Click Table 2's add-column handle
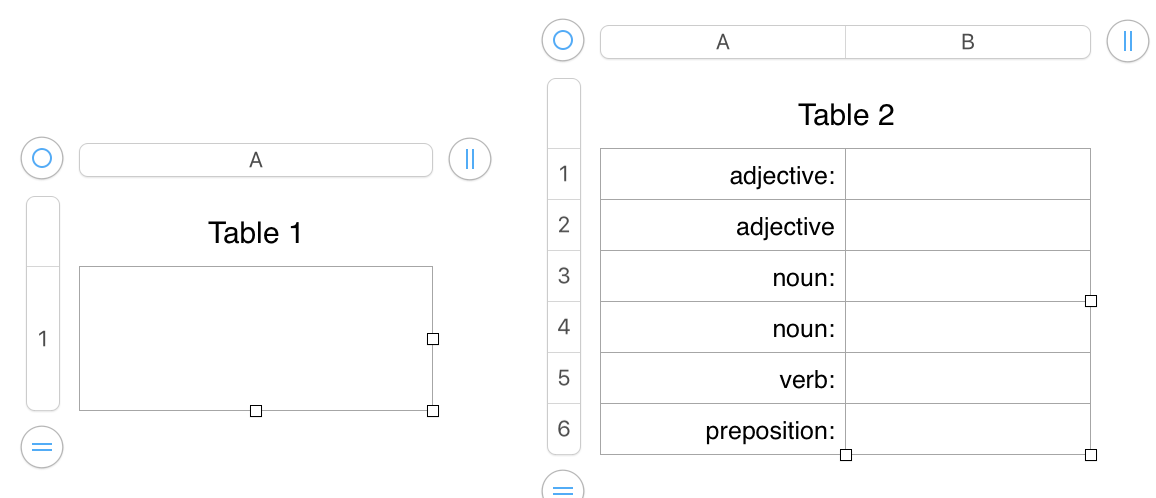 (1128, 41)
